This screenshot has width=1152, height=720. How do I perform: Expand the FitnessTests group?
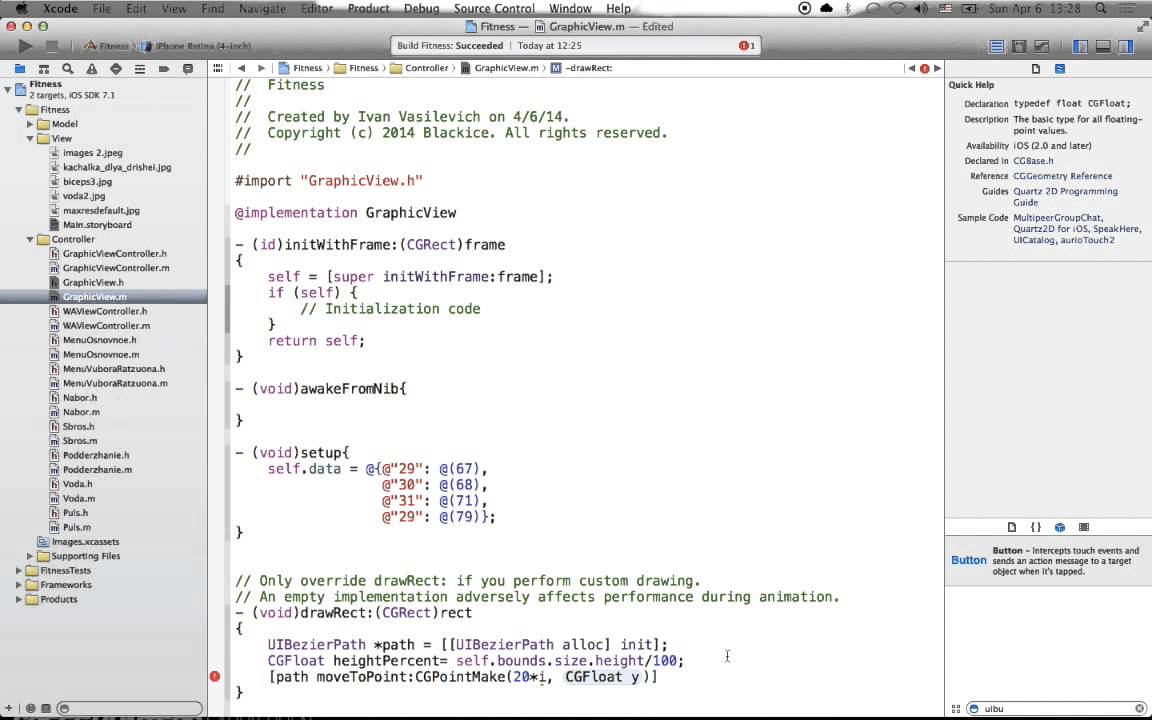coord(19,571)
